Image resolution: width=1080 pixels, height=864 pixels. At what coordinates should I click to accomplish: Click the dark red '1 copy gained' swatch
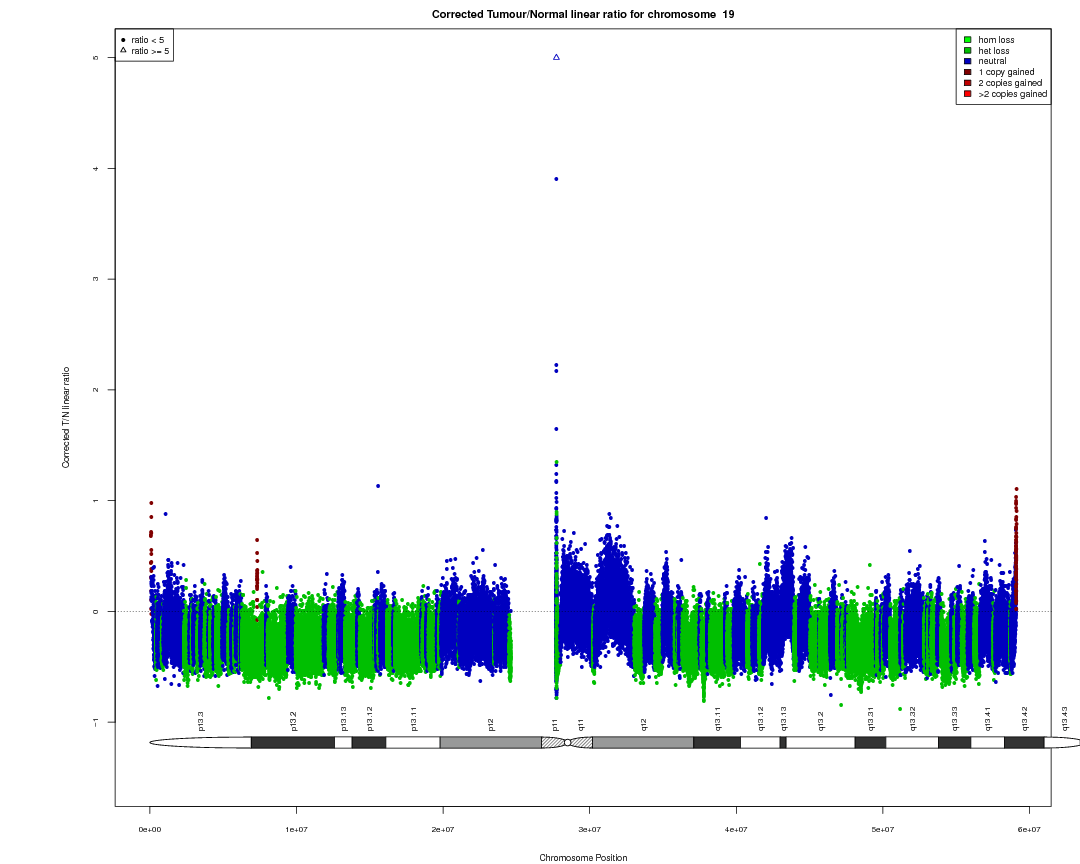click(968, 72)
